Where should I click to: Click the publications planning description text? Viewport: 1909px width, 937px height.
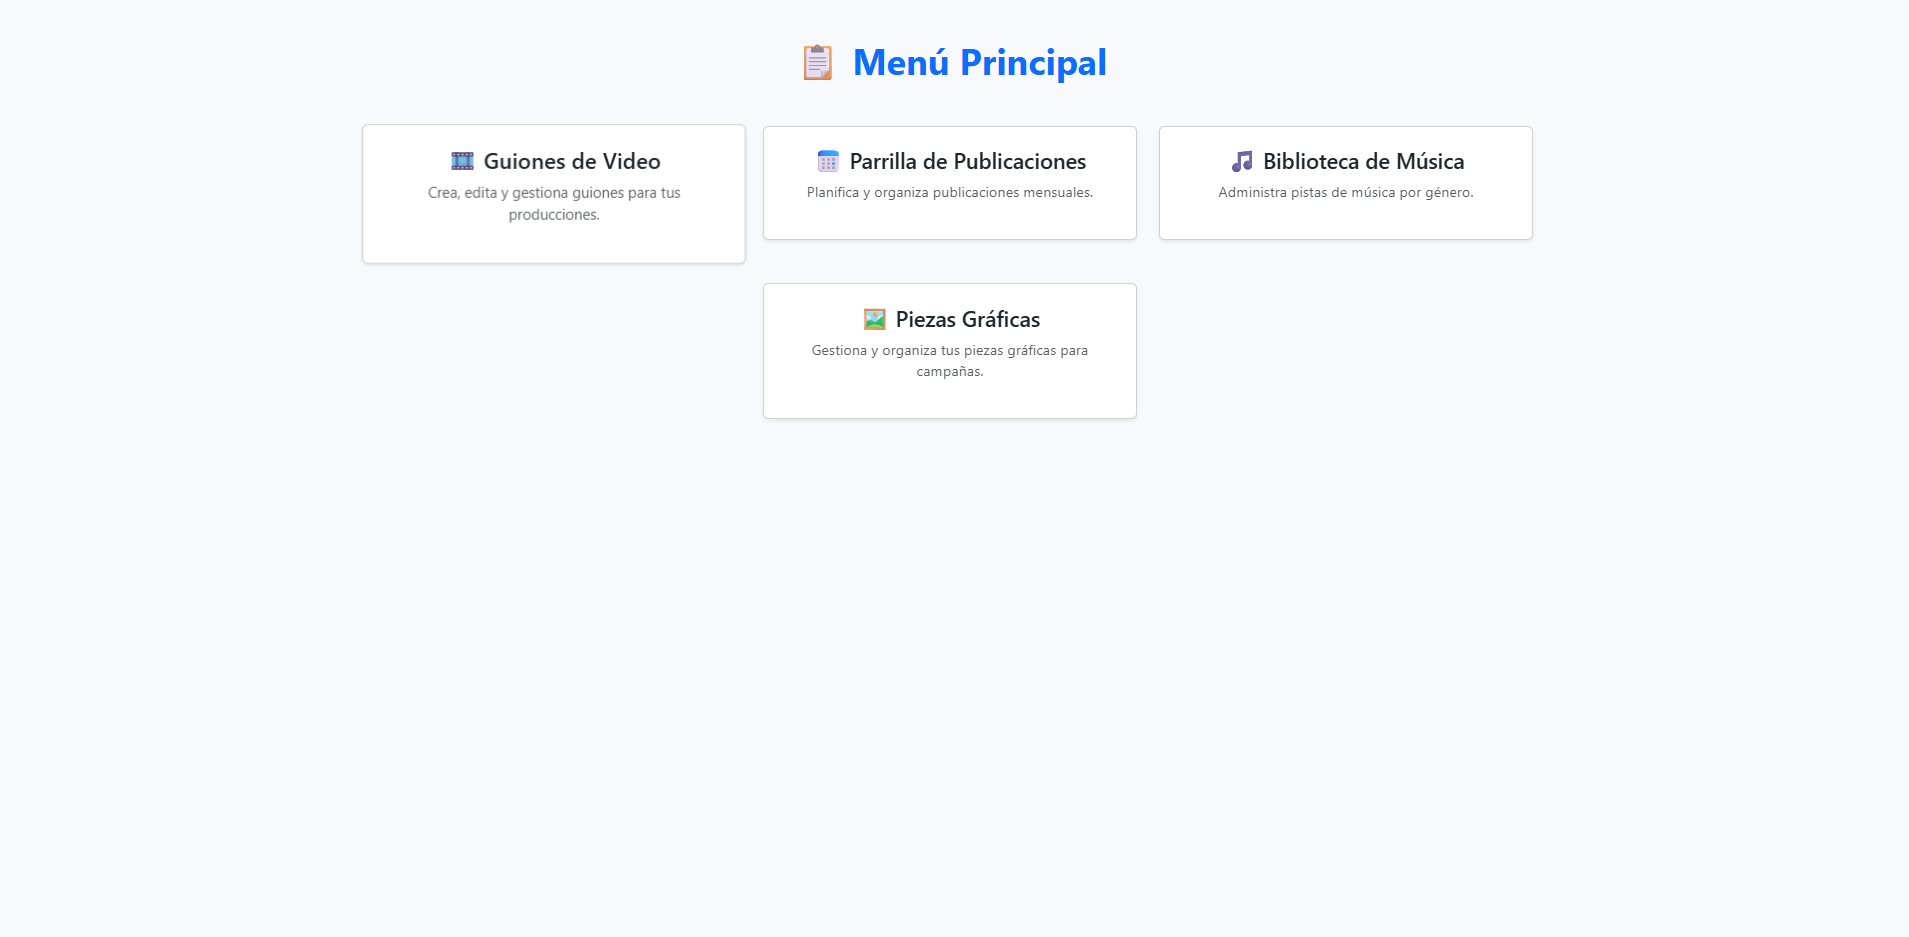[x=949, y=192]
